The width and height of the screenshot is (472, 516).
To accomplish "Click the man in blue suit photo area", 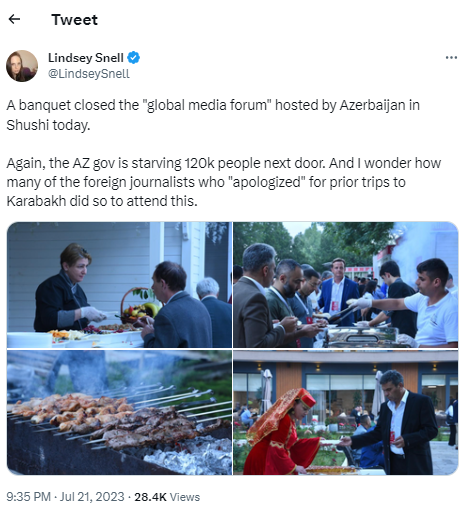I will click(338, 292).
